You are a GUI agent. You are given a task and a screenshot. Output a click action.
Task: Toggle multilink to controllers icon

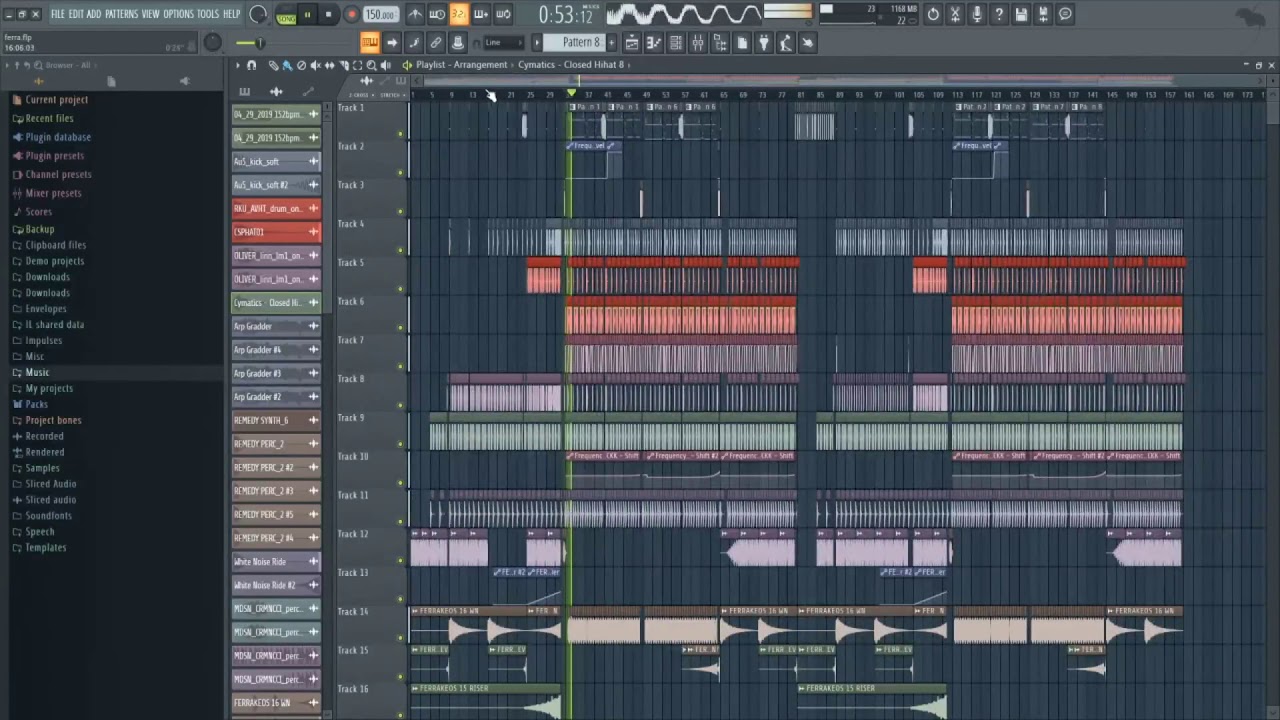tap(436, 42)
